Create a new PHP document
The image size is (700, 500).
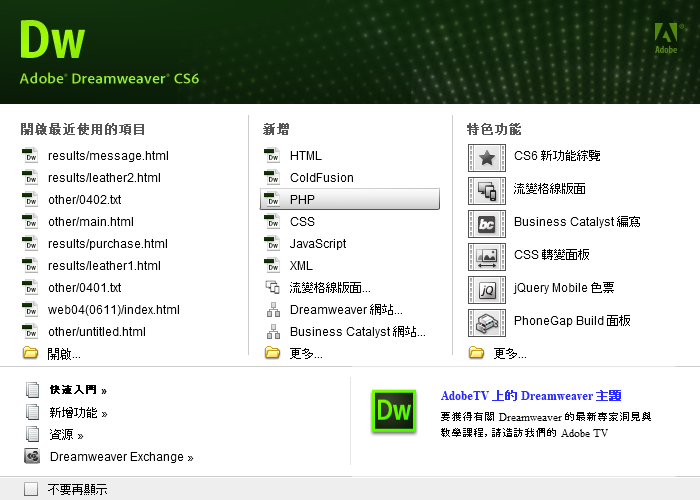(x=302, y=200)
